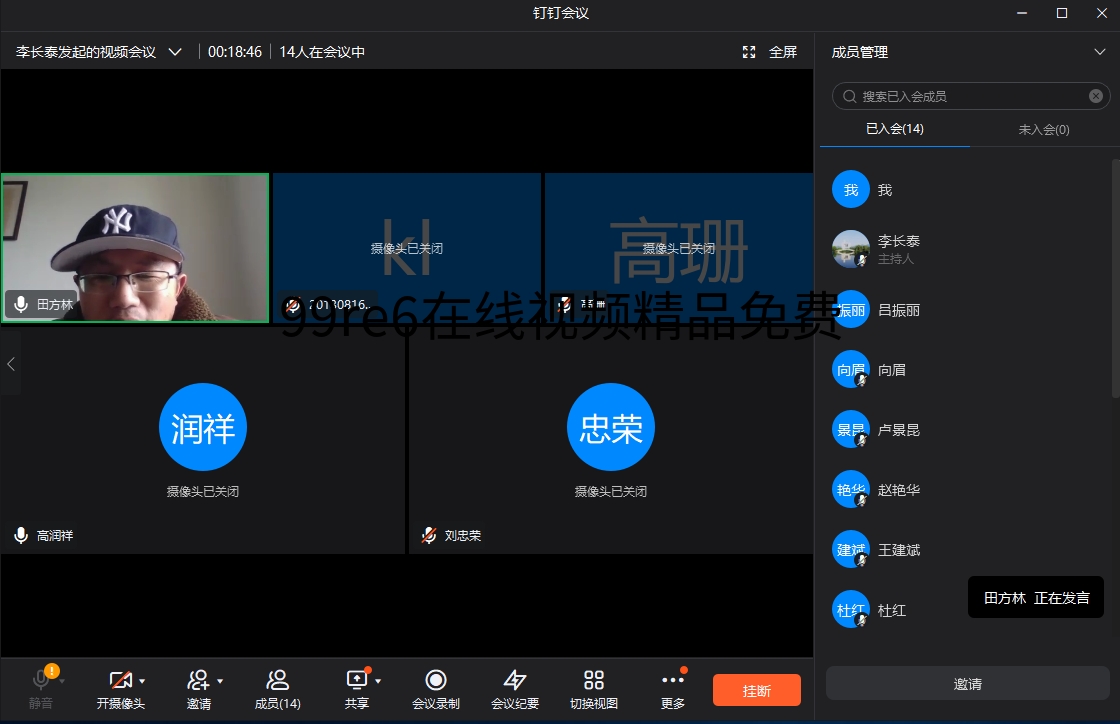1120x724 pixels.
Task: Switch layout via 切换视图
Action: tap(594, 690)
